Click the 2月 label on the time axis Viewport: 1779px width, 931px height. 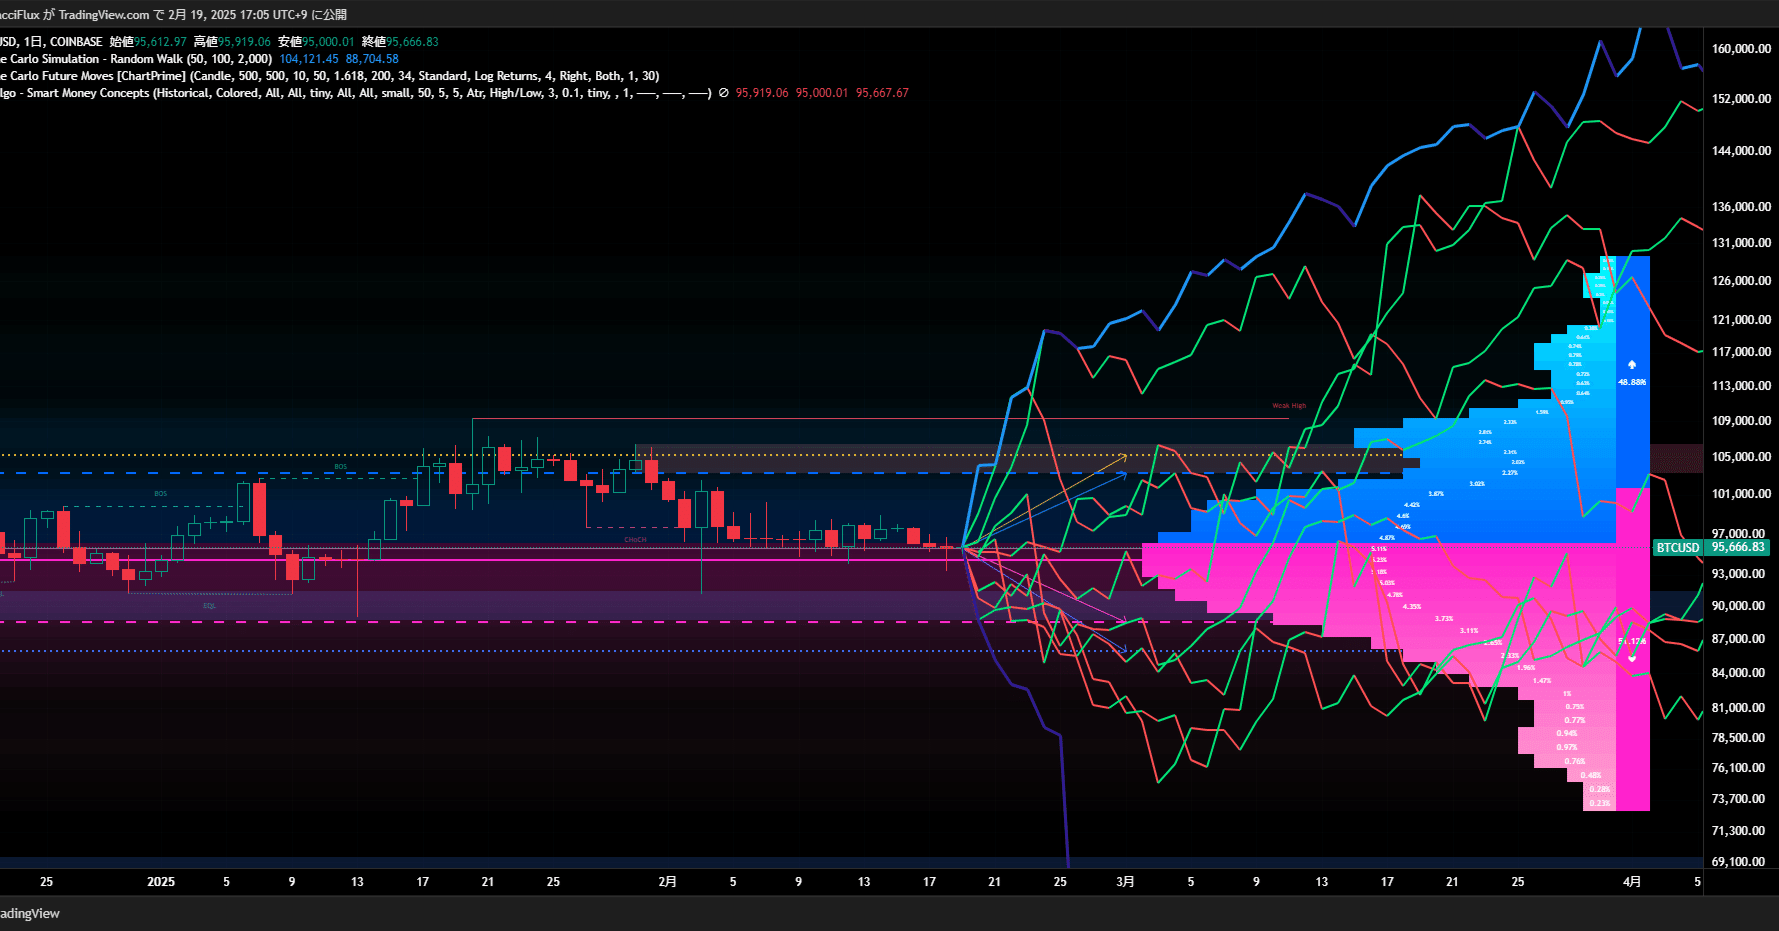pyautogui.click(x=668, y=882)
